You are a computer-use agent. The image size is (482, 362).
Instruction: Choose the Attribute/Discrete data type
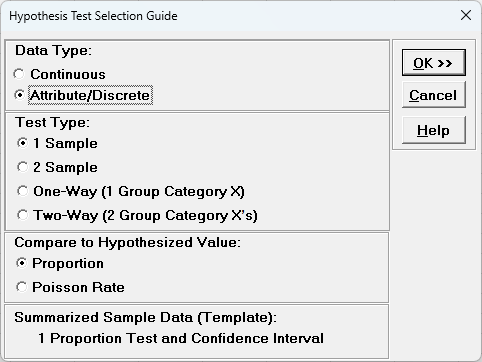point(83,95)
